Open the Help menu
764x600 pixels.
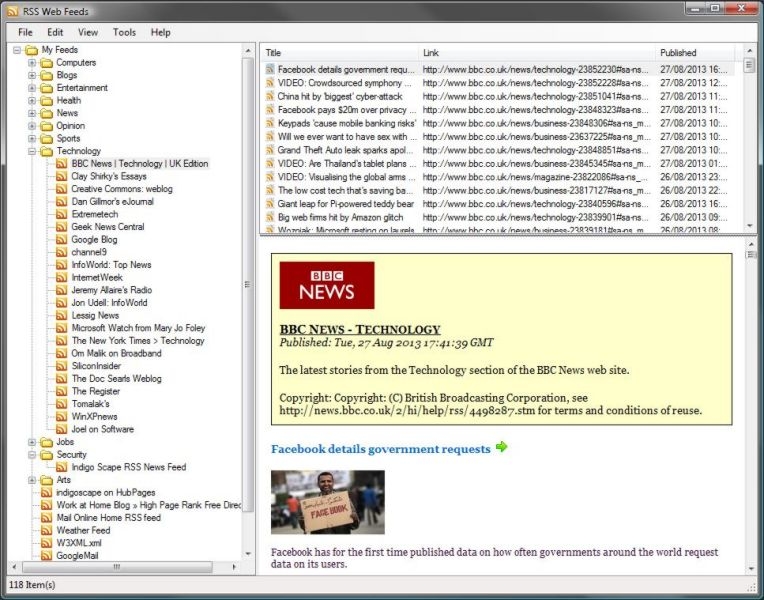160,32
